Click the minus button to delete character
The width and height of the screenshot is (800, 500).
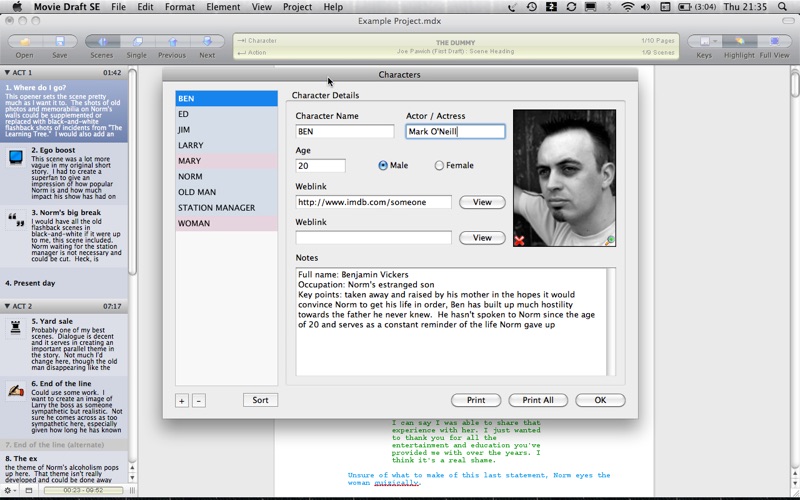(x=198, y=400)
